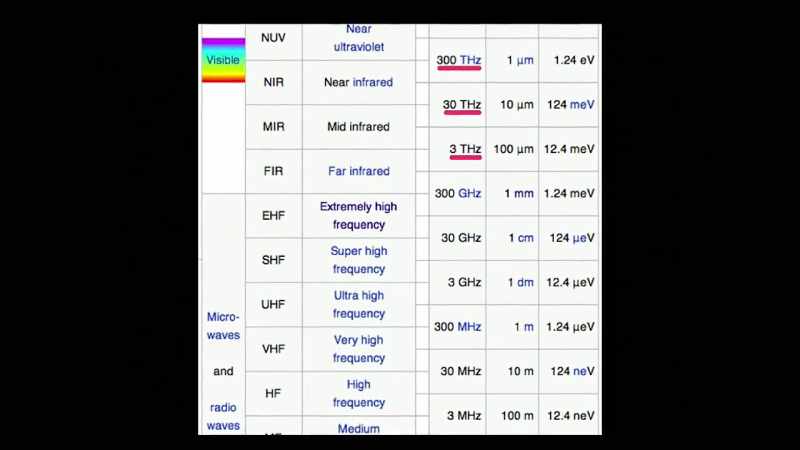Click the GHz link in 300 GHz
Viewport: 800px width, 450px height.
coord(470,193)
